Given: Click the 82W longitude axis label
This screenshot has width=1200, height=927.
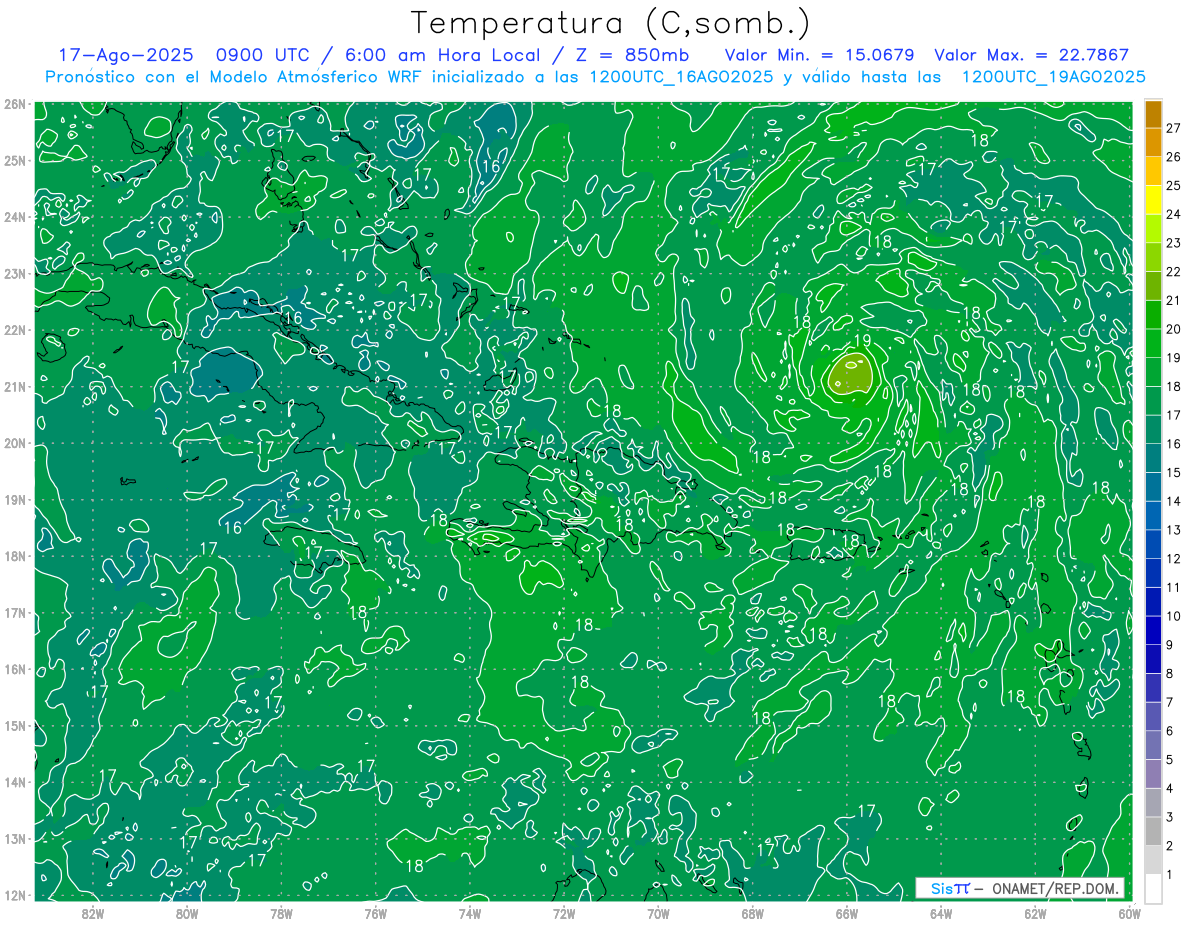Looking at the screenshot, I should click(x=92, y=913).
